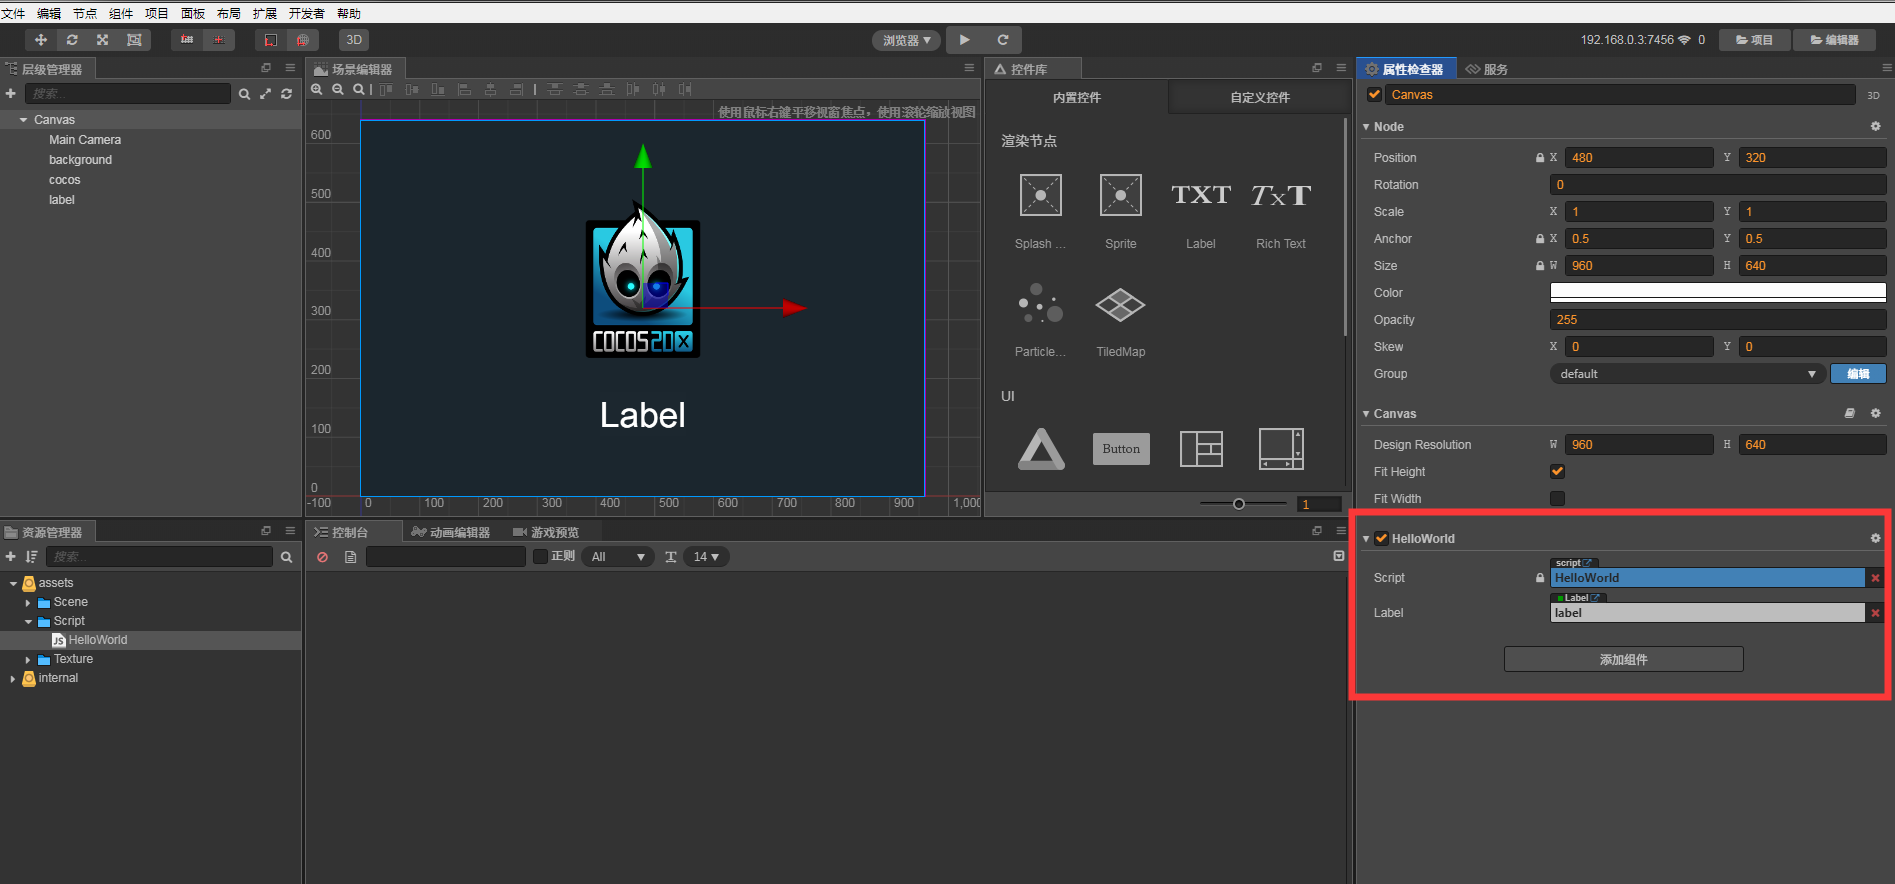The image size is (1895, 884).
Task: Switch to the 服务 tab
Action: (1487, 69)
